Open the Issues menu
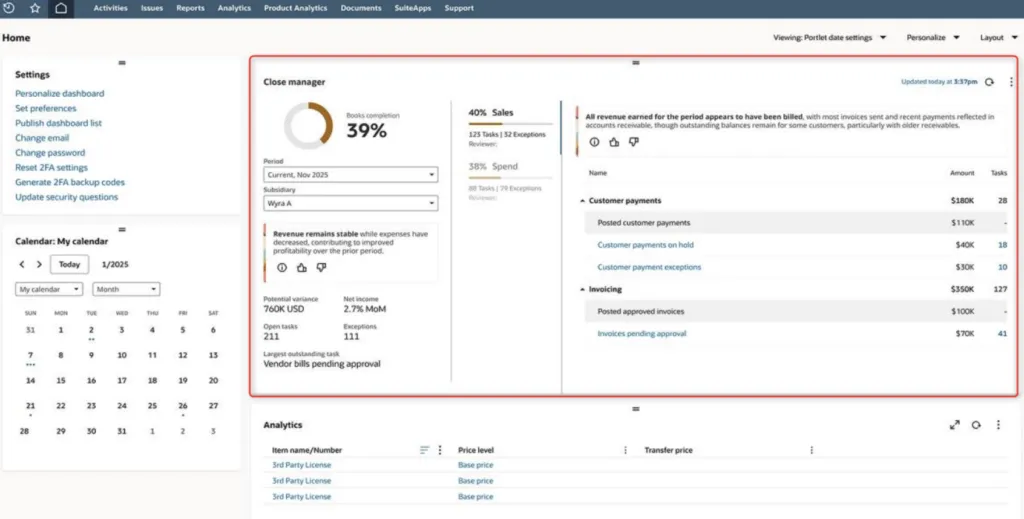The width and height of the screenshot is (1024, 519). (152, 8)
